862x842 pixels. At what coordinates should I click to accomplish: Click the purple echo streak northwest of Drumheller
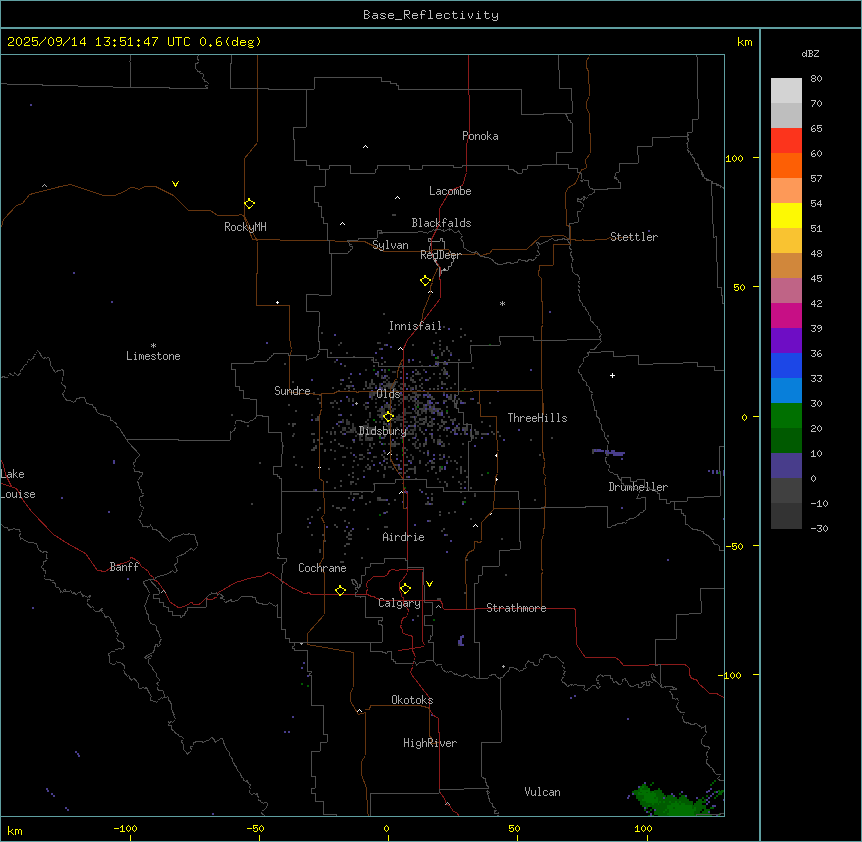608,453
